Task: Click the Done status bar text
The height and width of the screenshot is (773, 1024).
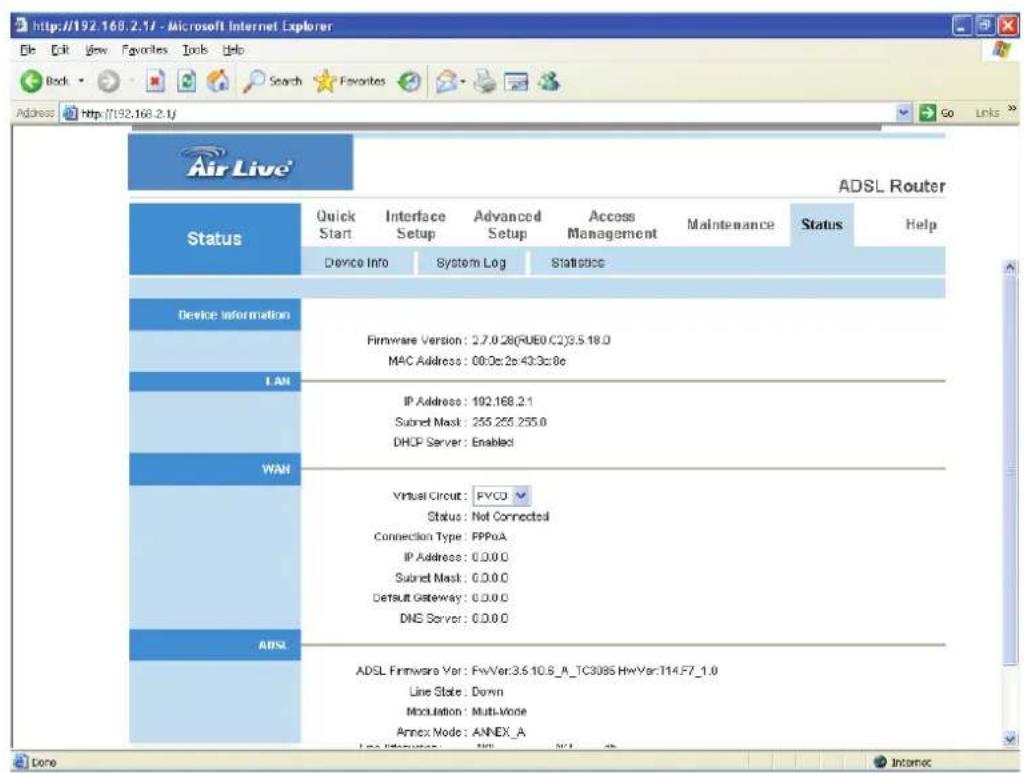Action: [x=44, y=762]
